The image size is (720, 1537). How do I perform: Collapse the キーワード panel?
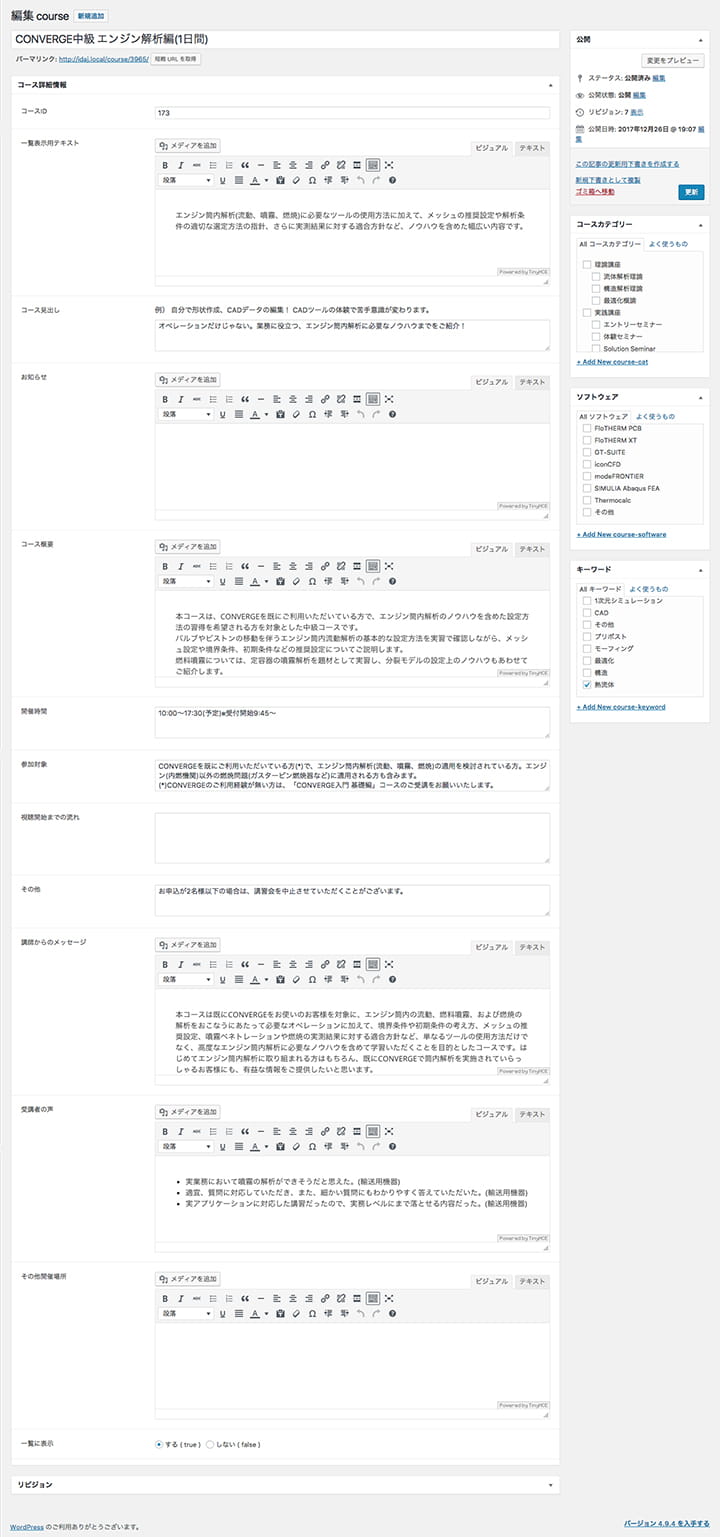[701, 569]
